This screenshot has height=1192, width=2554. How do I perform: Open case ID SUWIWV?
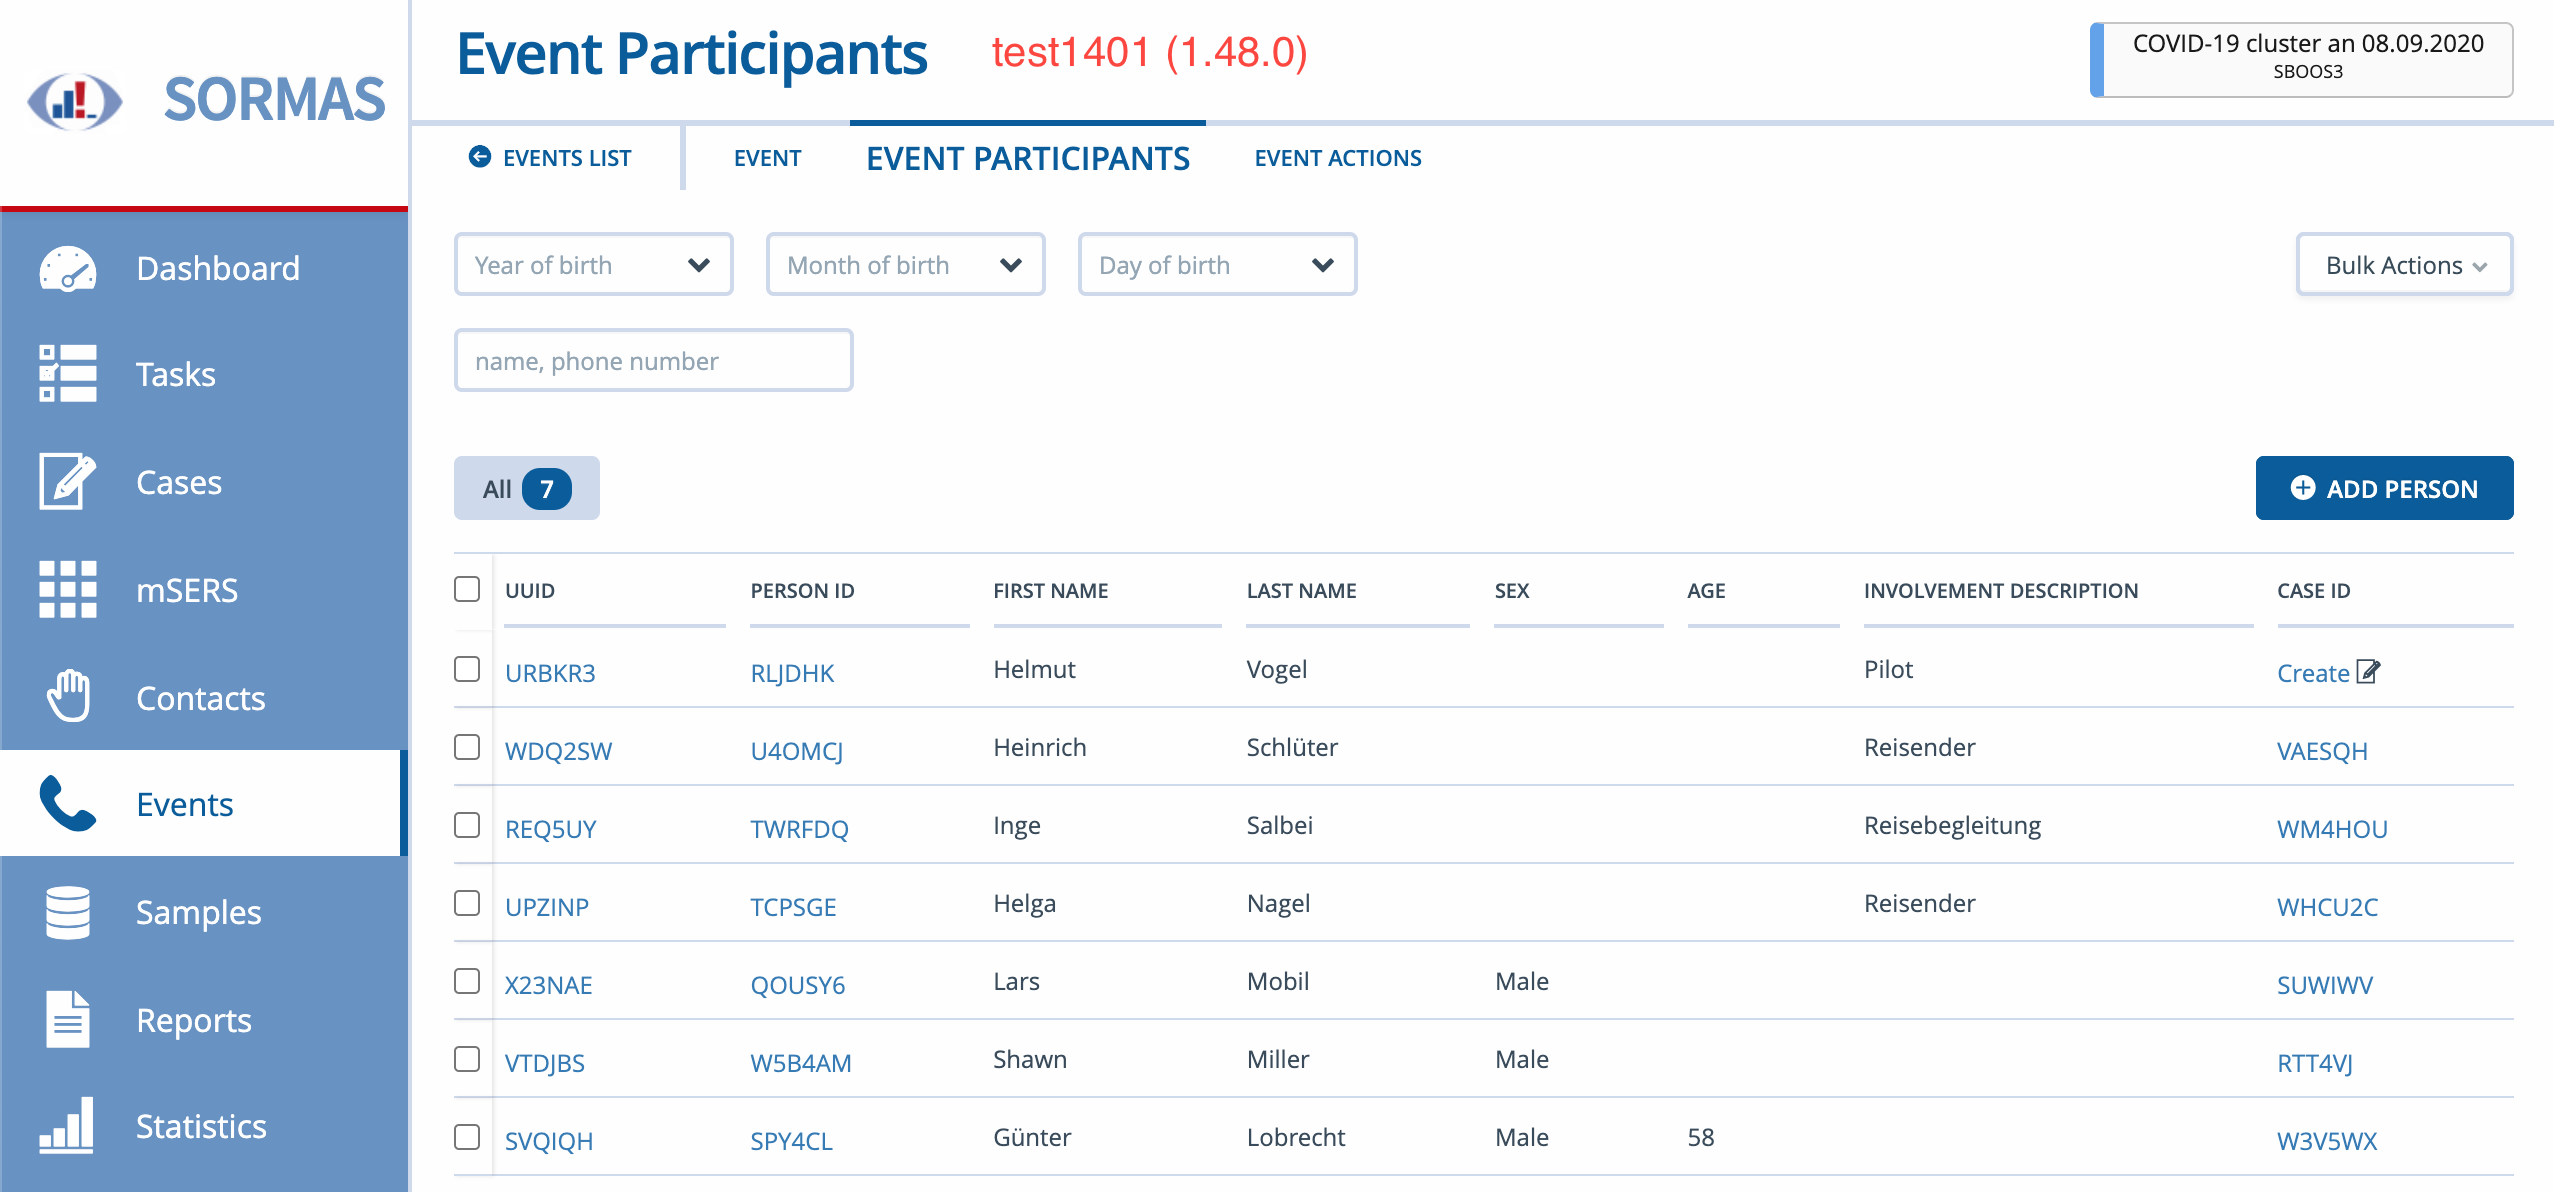click(x=2325, y=985)
